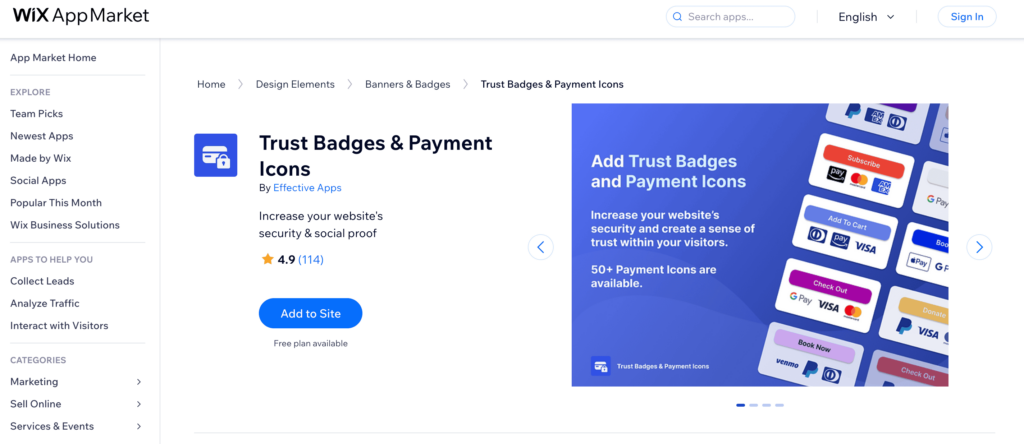Select the fourth carousel dot

(779, 405)
